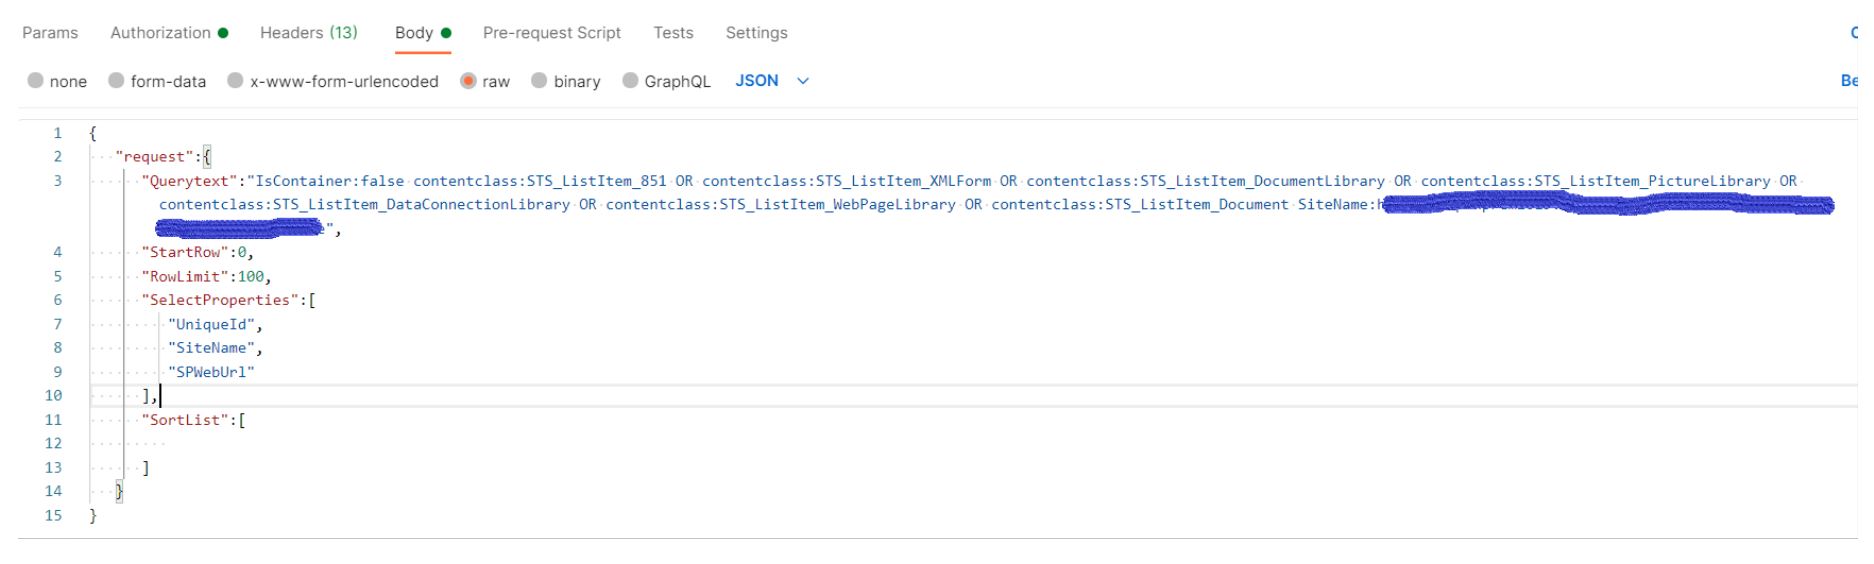Click the "UniqueId" string on line 7
The image size is (1874, 564).
click(211, 325)
